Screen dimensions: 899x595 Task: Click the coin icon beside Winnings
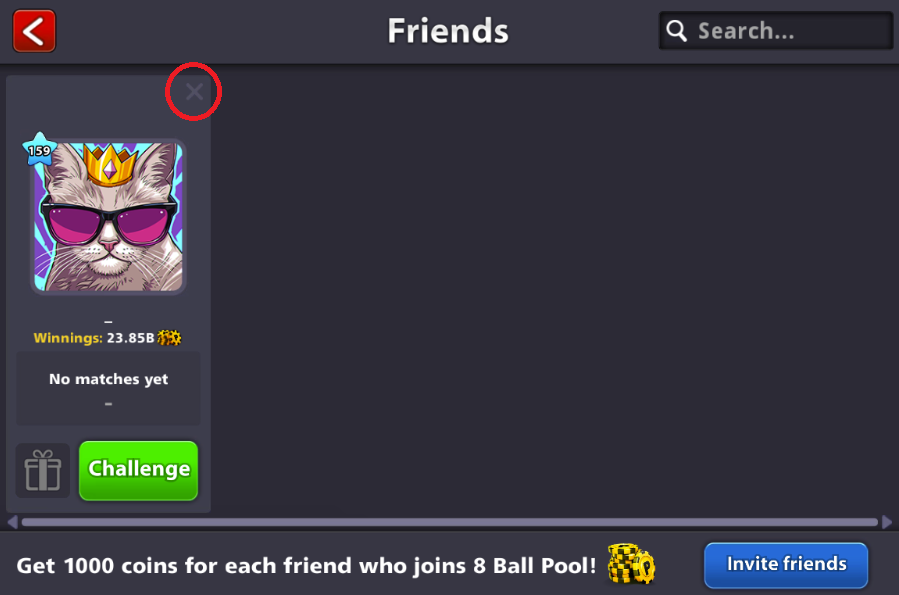click(169, 338)
